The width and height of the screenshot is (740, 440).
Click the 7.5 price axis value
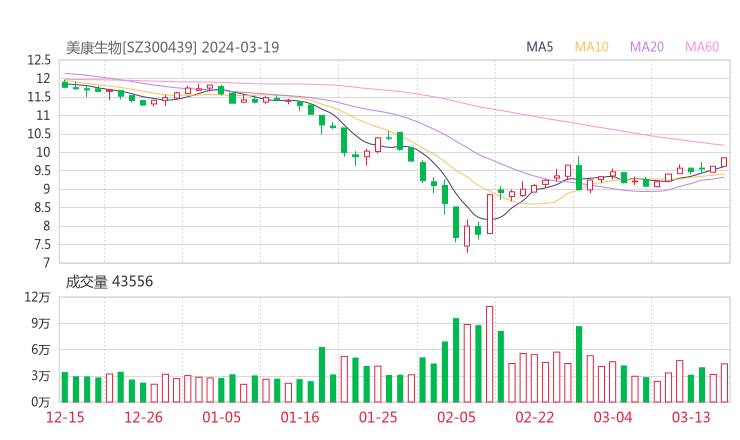(42, 244)
